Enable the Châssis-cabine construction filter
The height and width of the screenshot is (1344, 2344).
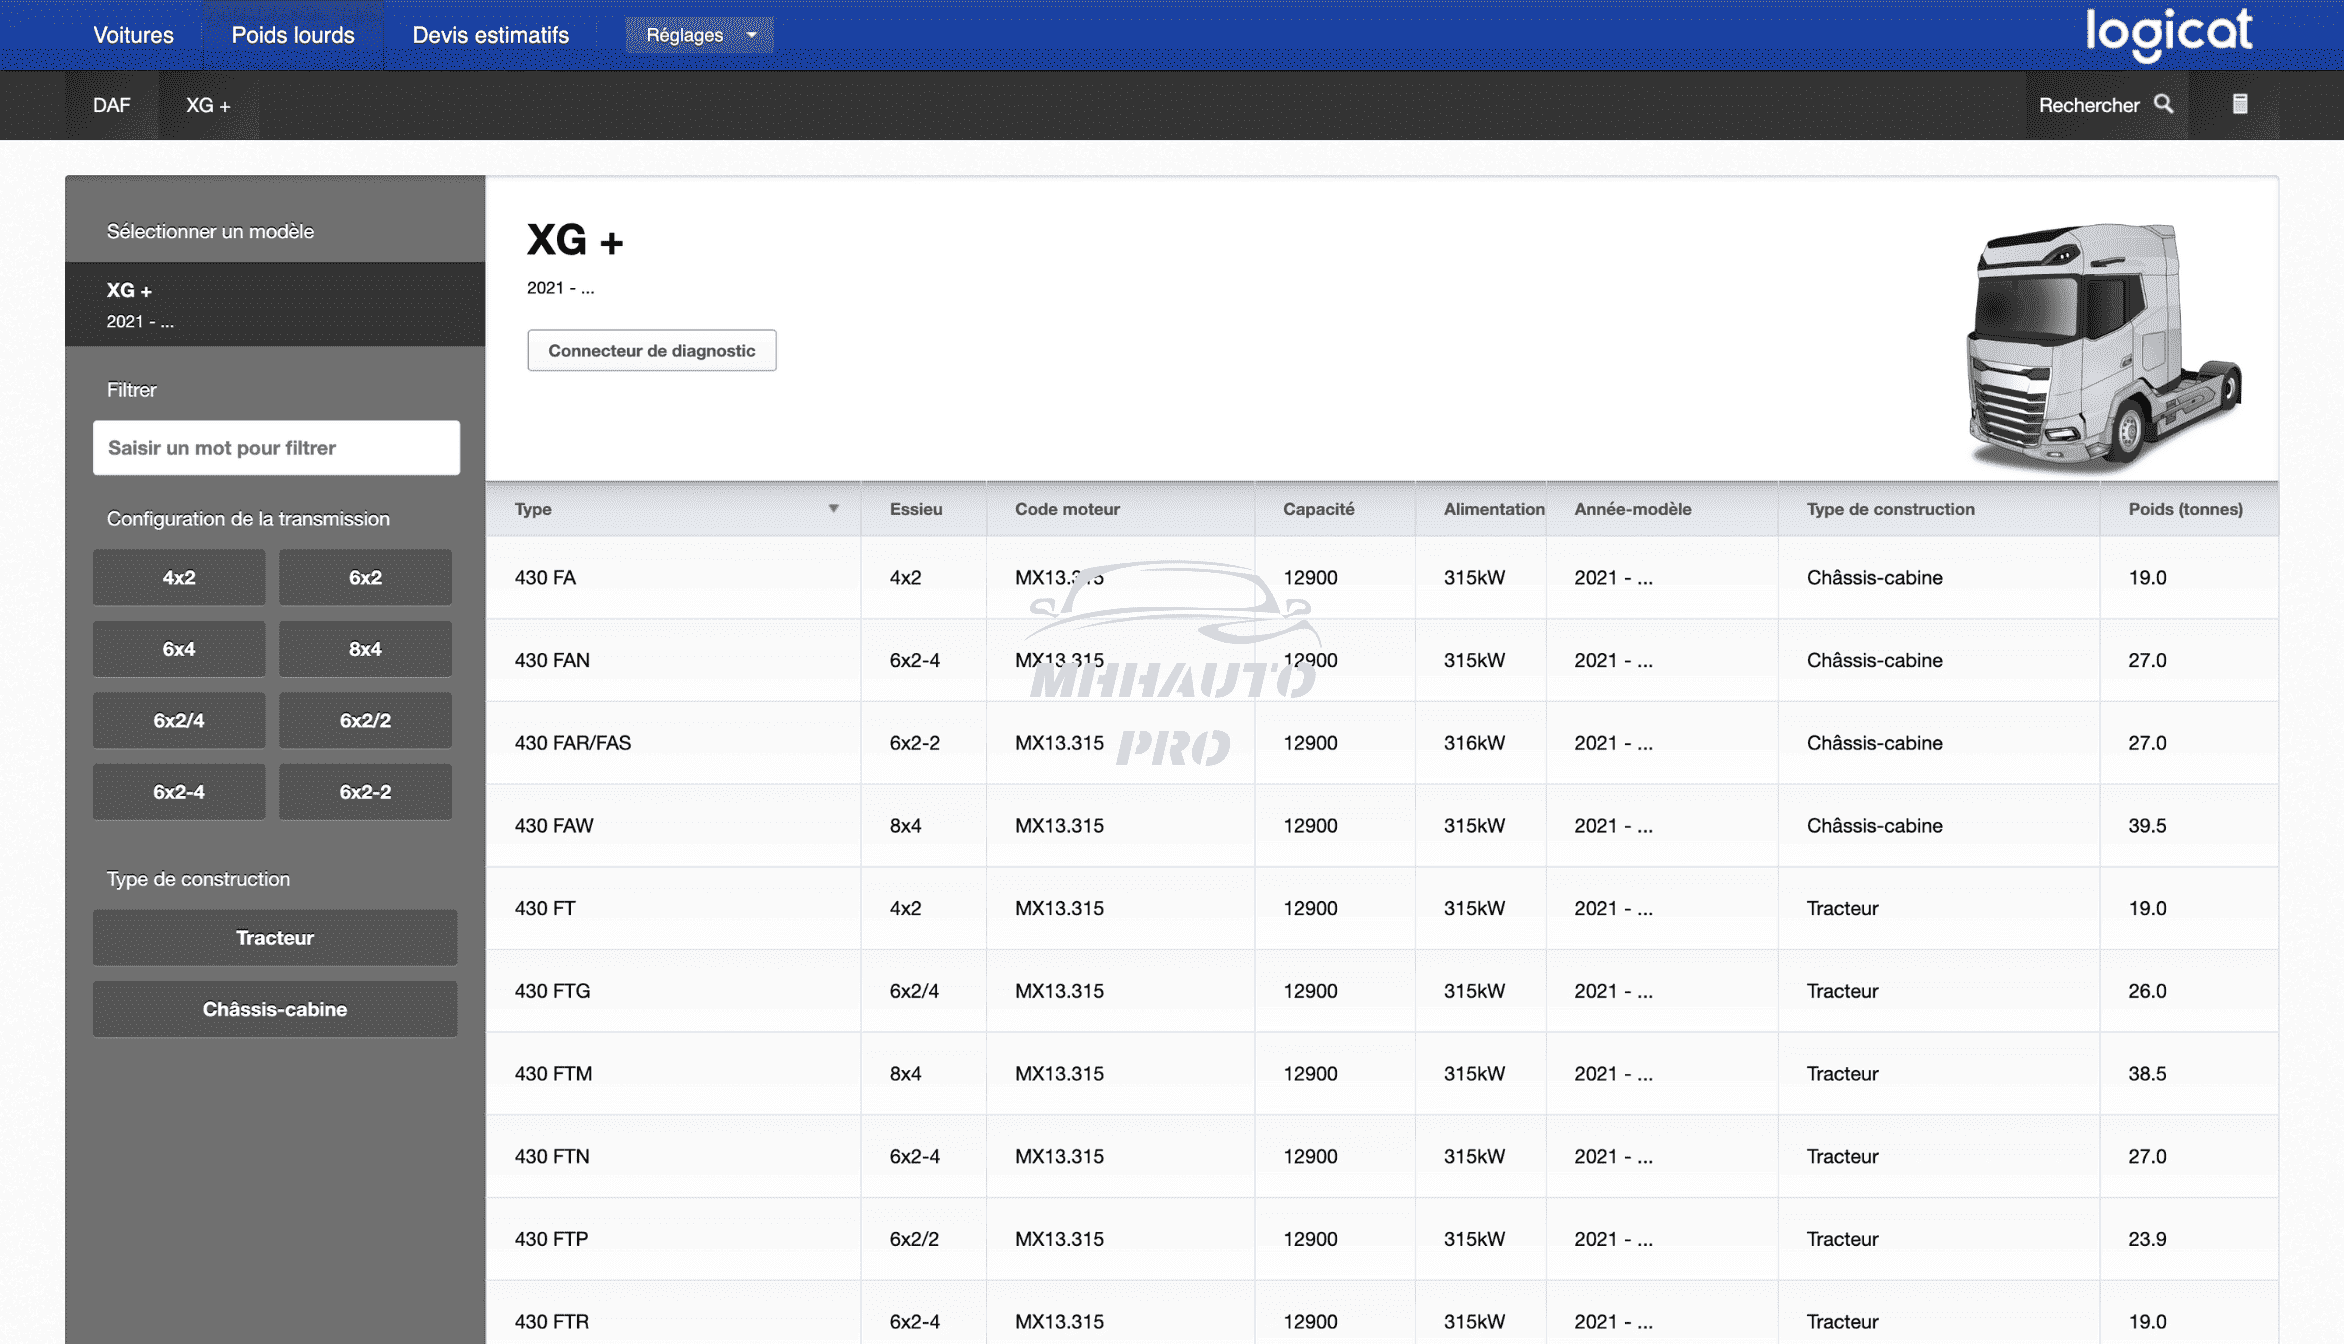275,1009
